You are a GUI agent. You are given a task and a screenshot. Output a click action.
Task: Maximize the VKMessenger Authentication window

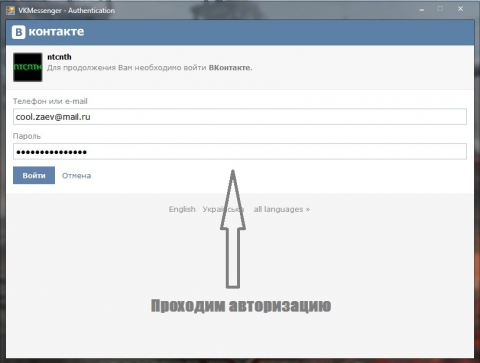coord(440,9)
